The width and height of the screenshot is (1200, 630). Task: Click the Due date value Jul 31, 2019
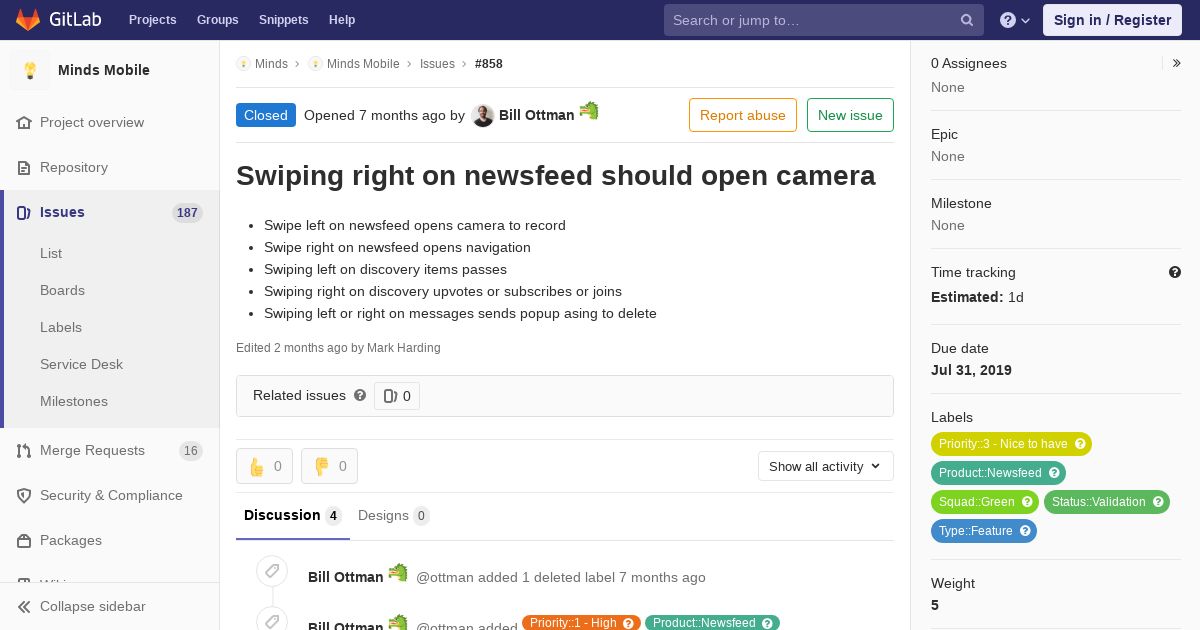[971, 370]
